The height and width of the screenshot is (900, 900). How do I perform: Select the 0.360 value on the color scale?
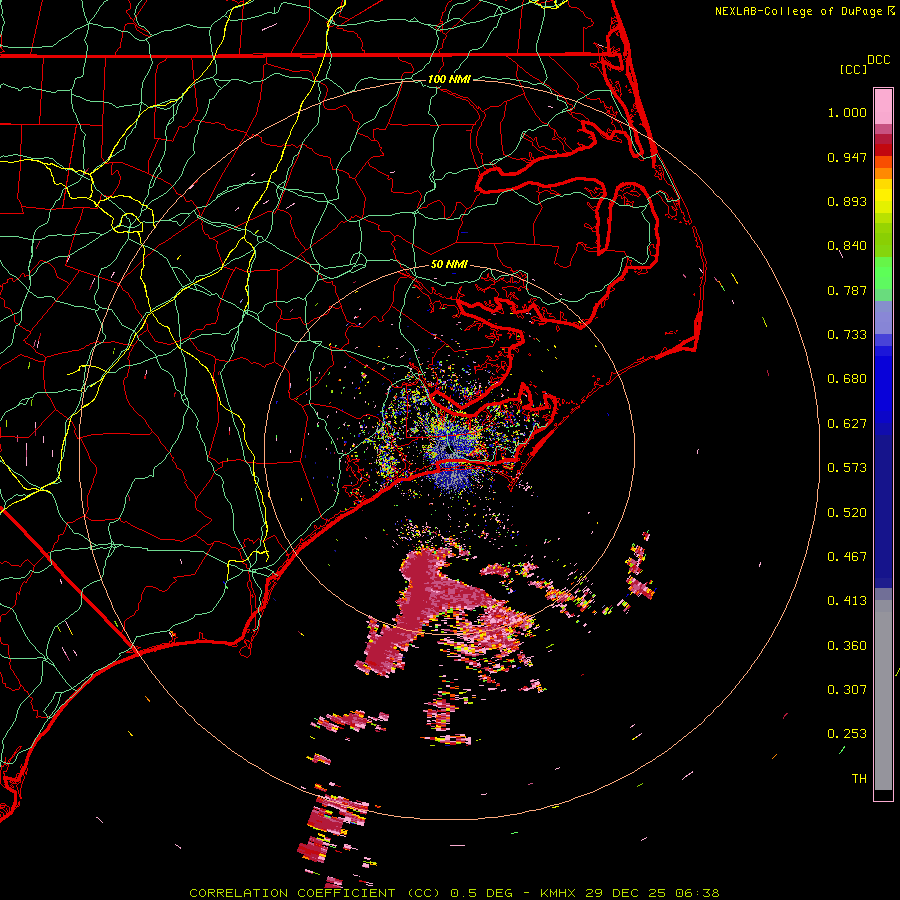[847, 646]
